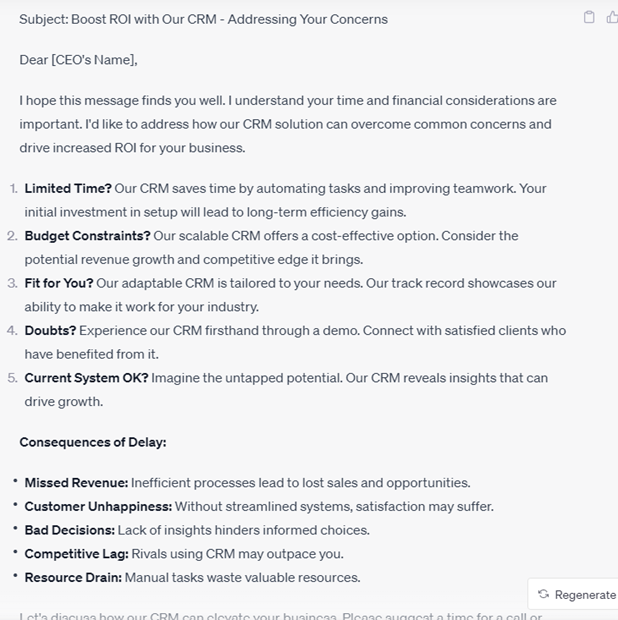Image resolution: width=618 pixels, height=620 pixels.
Task: Copy the response with the clipboard icon
Action: [x=589, y=17]
